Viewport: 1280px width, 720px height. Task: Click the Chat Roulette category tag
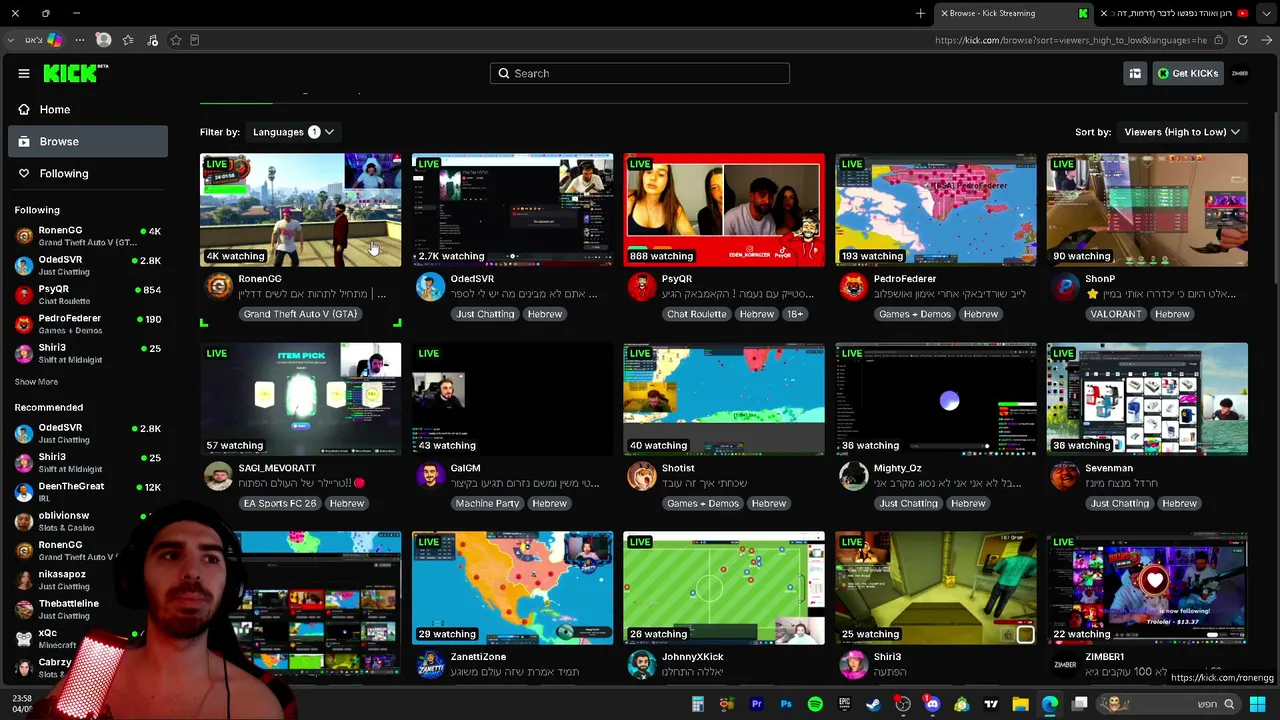[696, 314]
